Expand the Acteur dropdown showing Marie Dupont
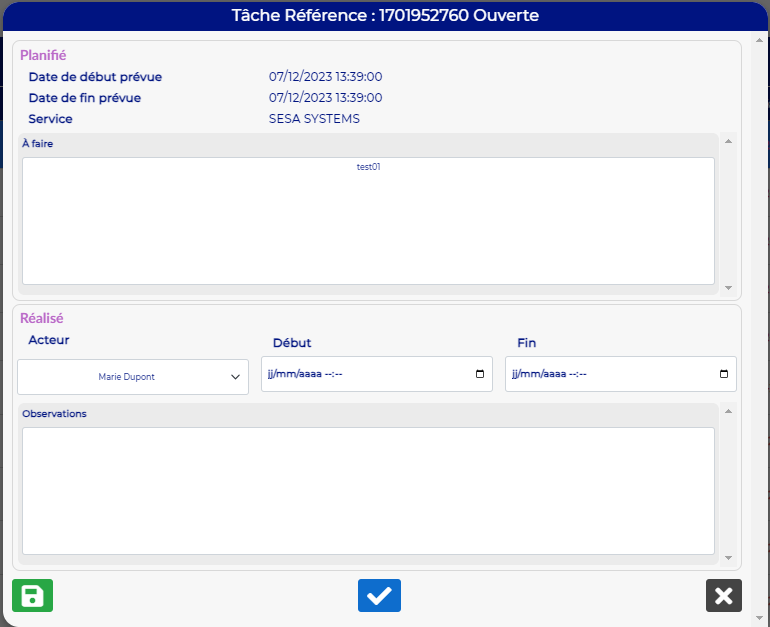Screen dimensions: 770x627 (133, 377)
